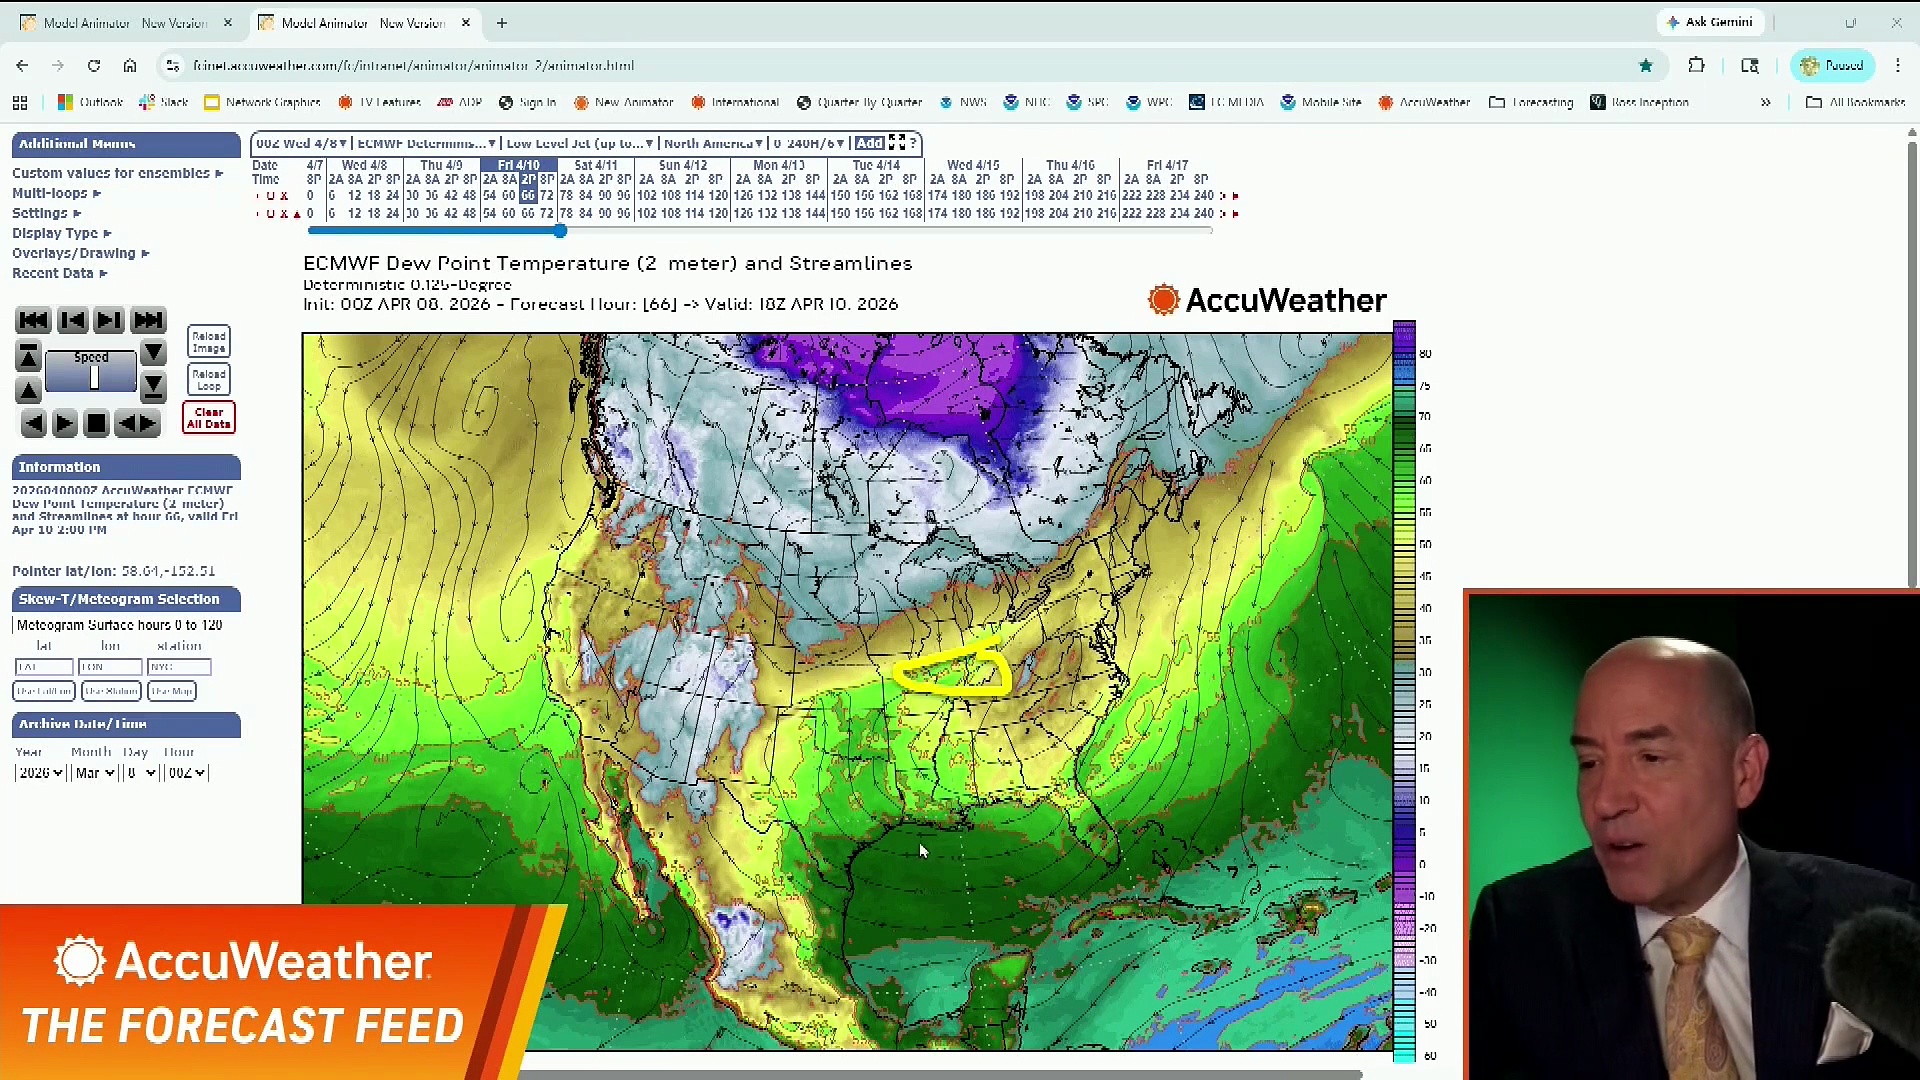
Task: Select archive Year 2026 dropdown
Action: point(40,773)
